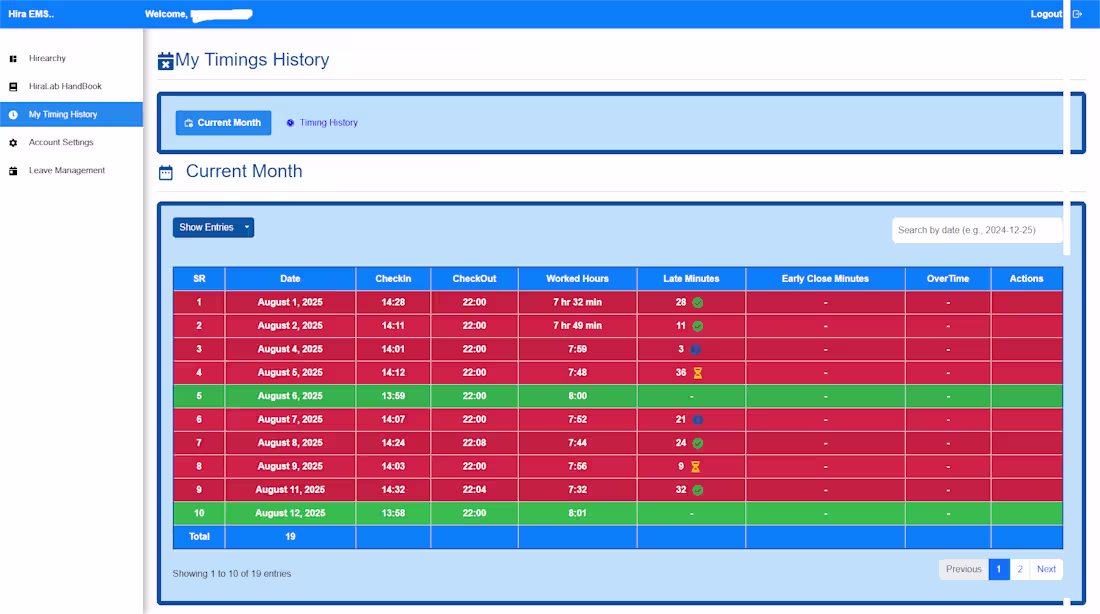Image resolution: width=1100 pixels, height=614 pixels.
Task: Open the Show Entries dropdown
Action: click(213, 227)
